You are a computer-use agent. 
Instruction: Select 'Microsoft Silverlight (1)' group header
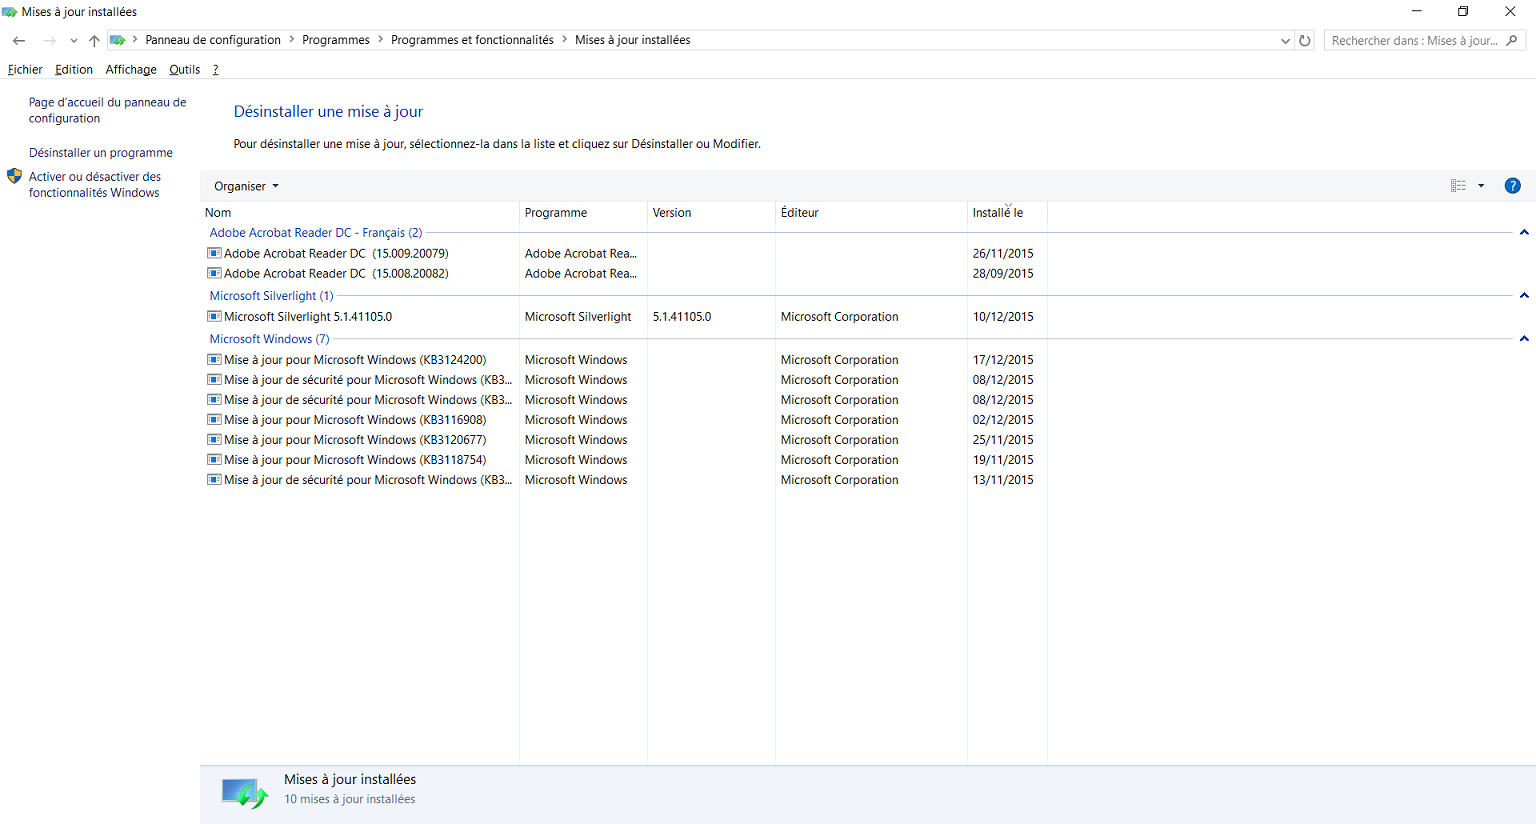pos(272,296)
